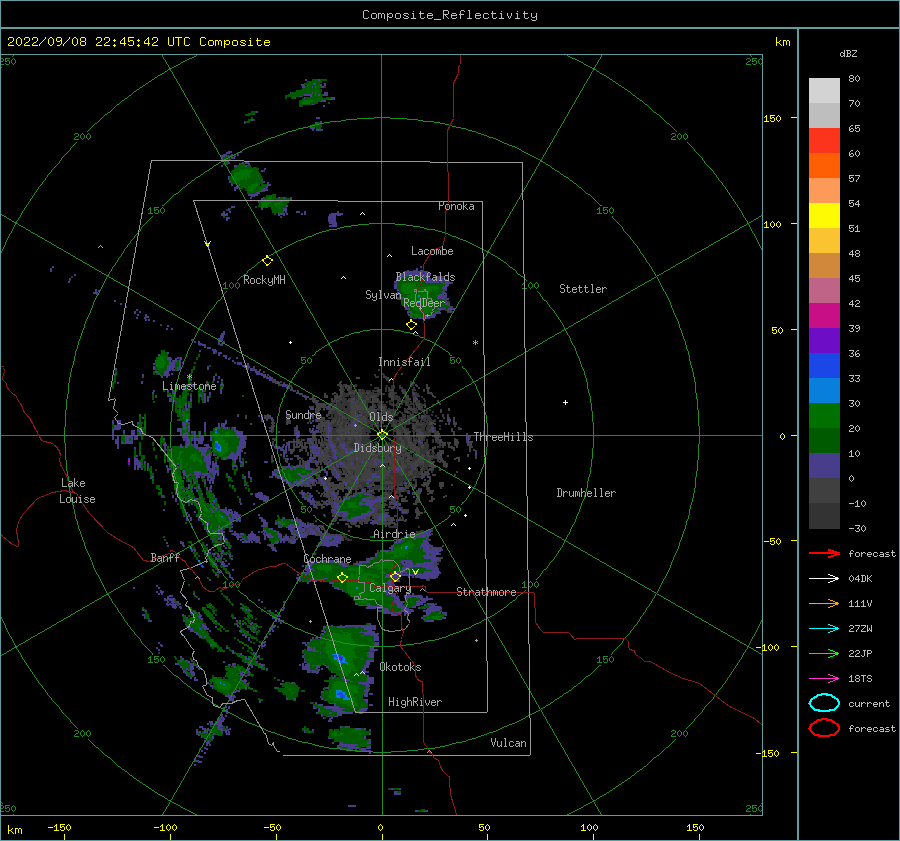Click the red forecast ellipse legend icon
The width and height of the screenshot is (900, 841).
click(824, 728)
